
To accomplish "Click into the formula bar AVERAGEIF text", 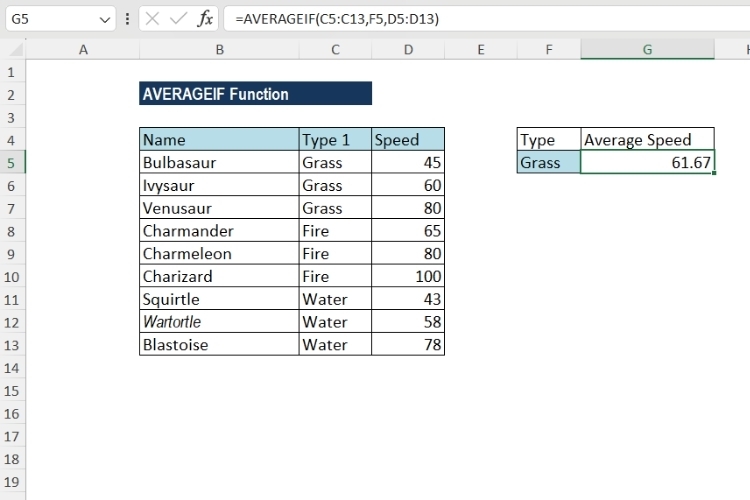I will [x=337, y=19].
